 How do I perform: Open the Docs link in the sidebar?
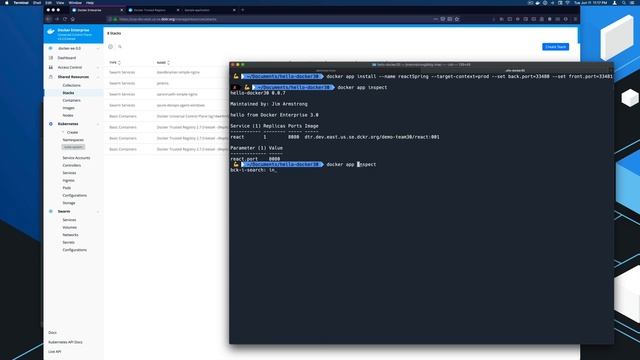(53, 333)
